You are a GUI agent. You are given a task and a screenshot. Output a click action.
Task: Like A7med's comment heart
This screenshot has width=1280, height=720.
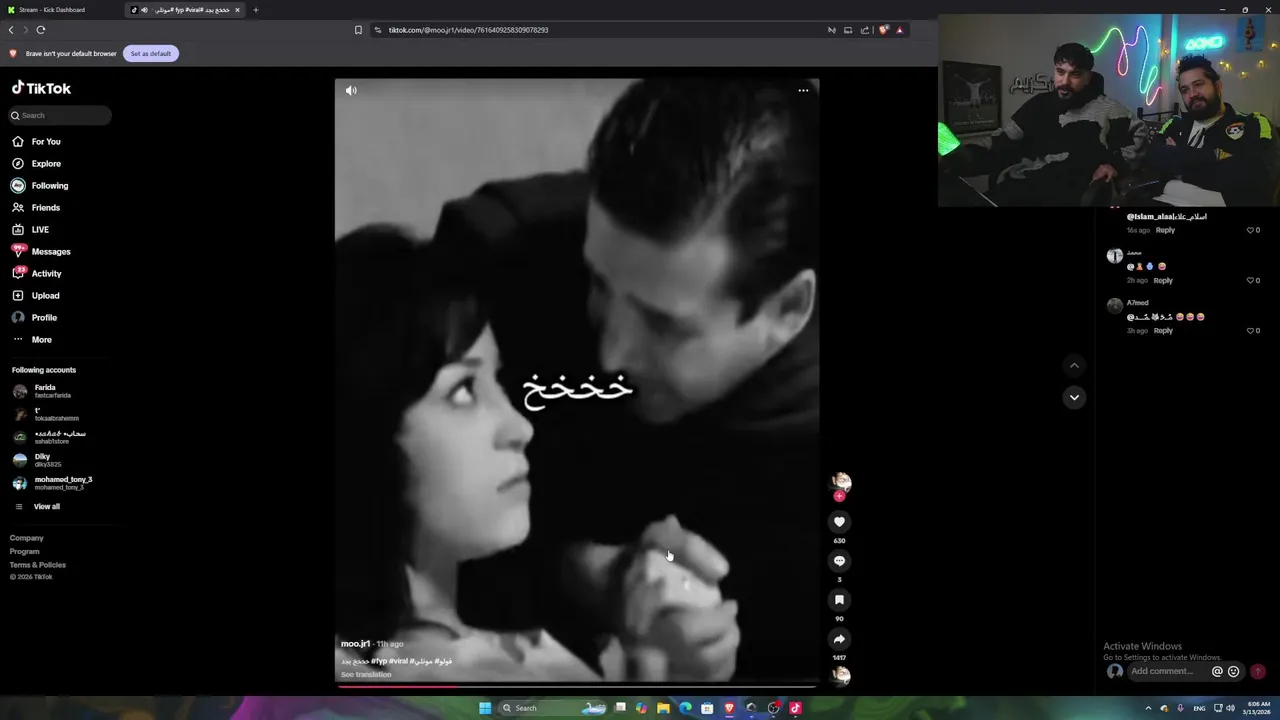[x=1250, y=330]
